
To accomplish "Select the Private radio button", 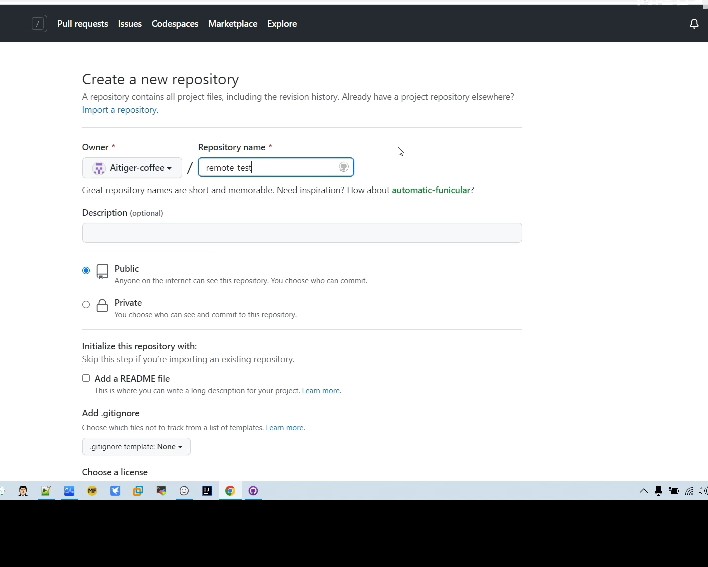I will [86, 305].
